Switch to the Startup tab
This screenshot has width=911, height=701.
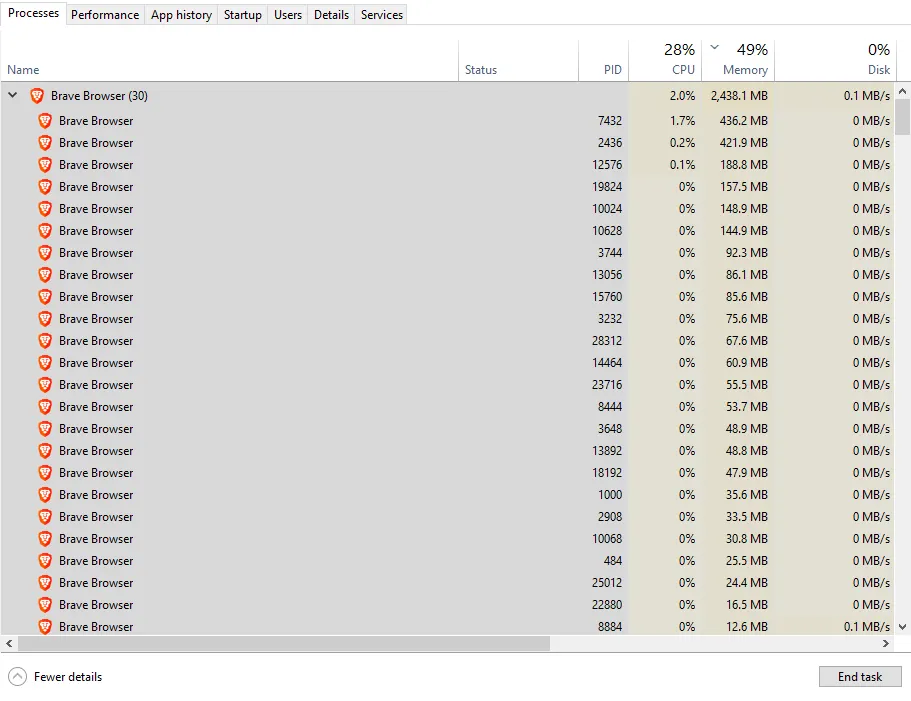click(243, 15)
